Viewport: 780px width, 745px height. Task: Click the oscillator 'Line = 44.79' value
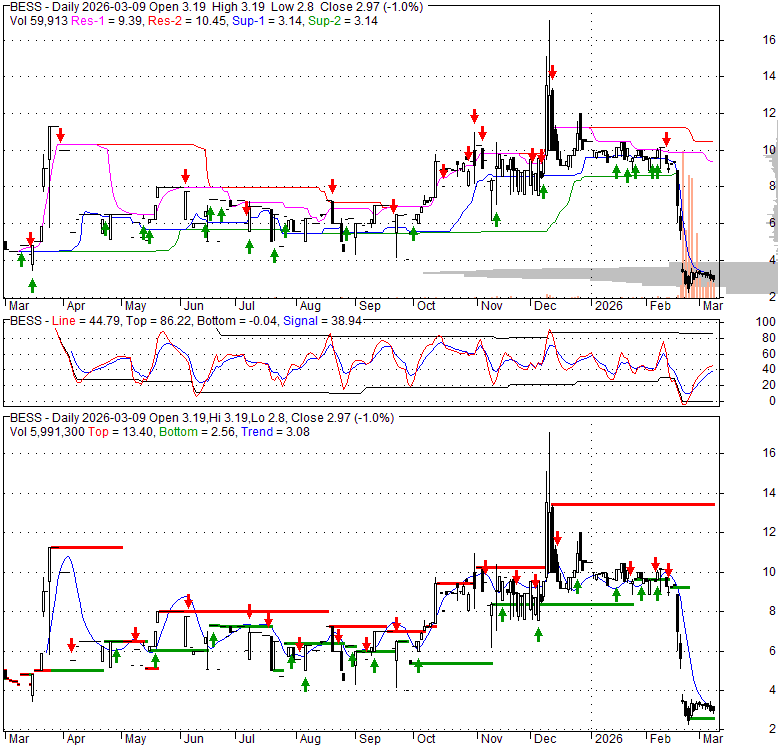[86, 321]
